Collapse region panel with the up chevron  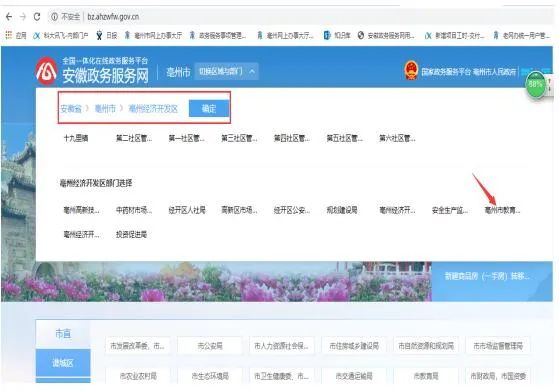coord(252,71)
